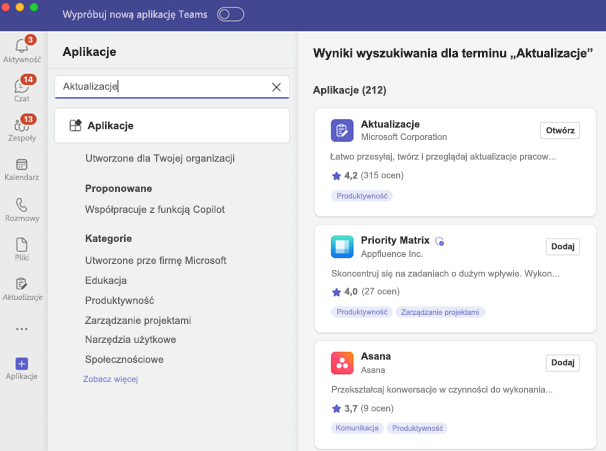Click Produktywność tag on Aktualizacje card
606x451 pixels.
pos(362,196)
